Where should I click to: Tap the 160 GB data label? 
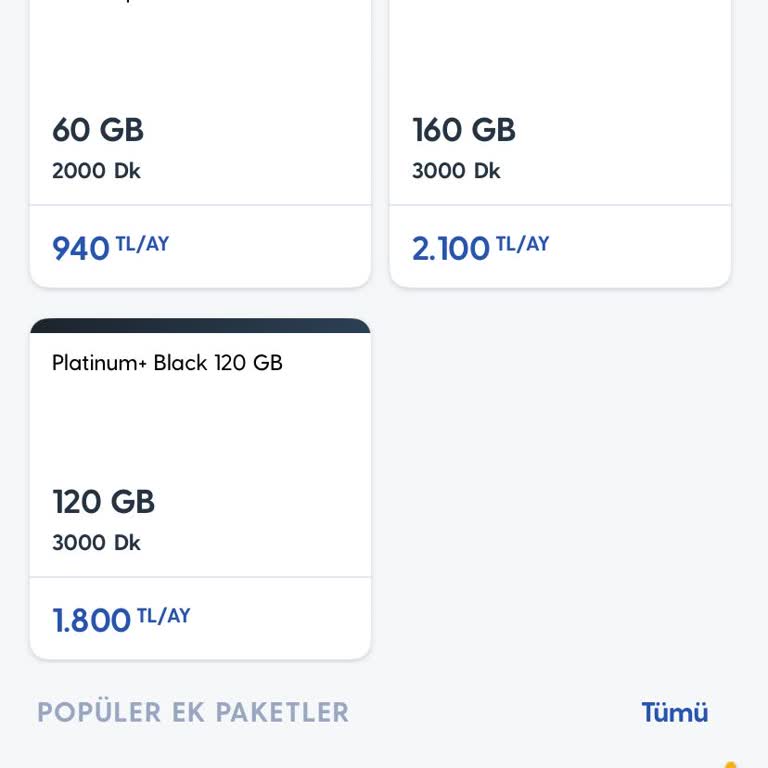click(x=464, y=130)
